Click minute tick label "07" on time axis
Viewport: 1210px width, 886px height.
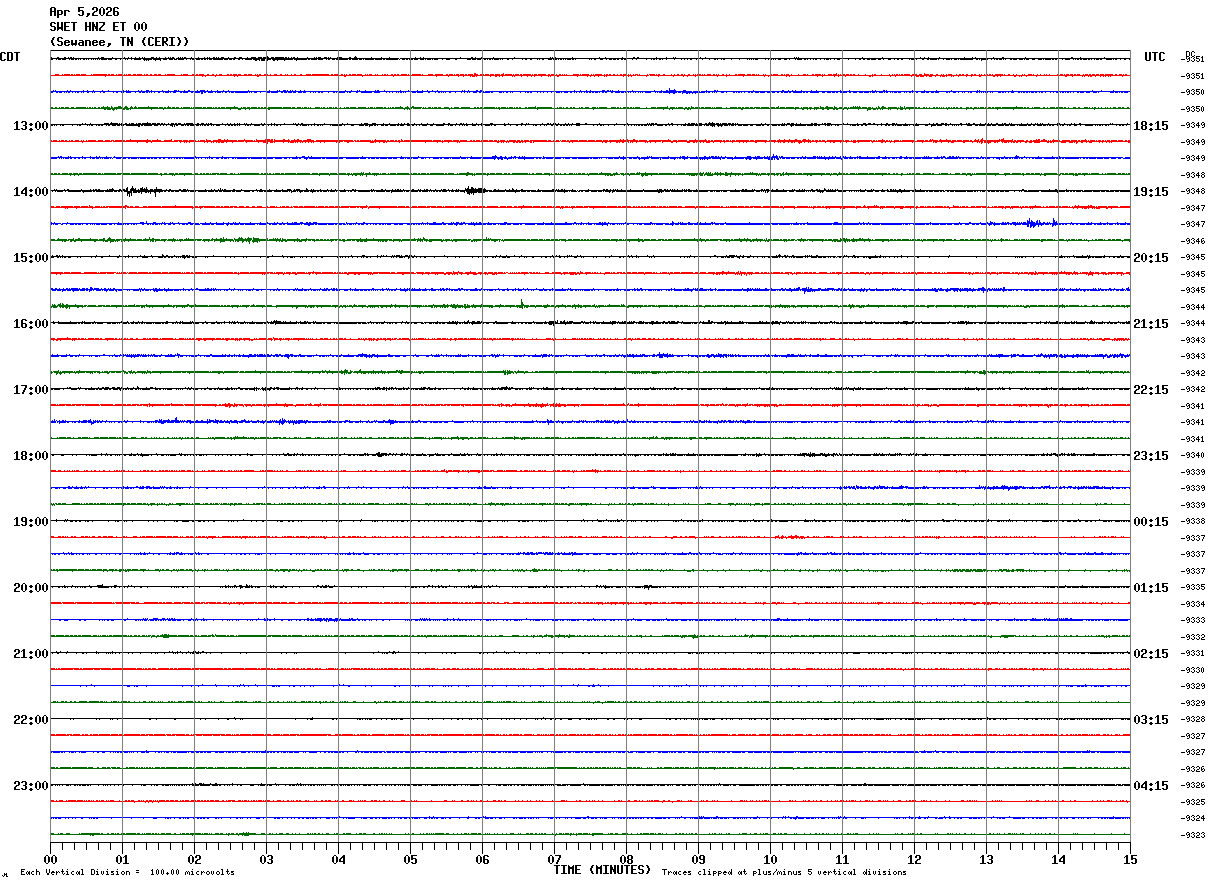[x=554, y=859]
